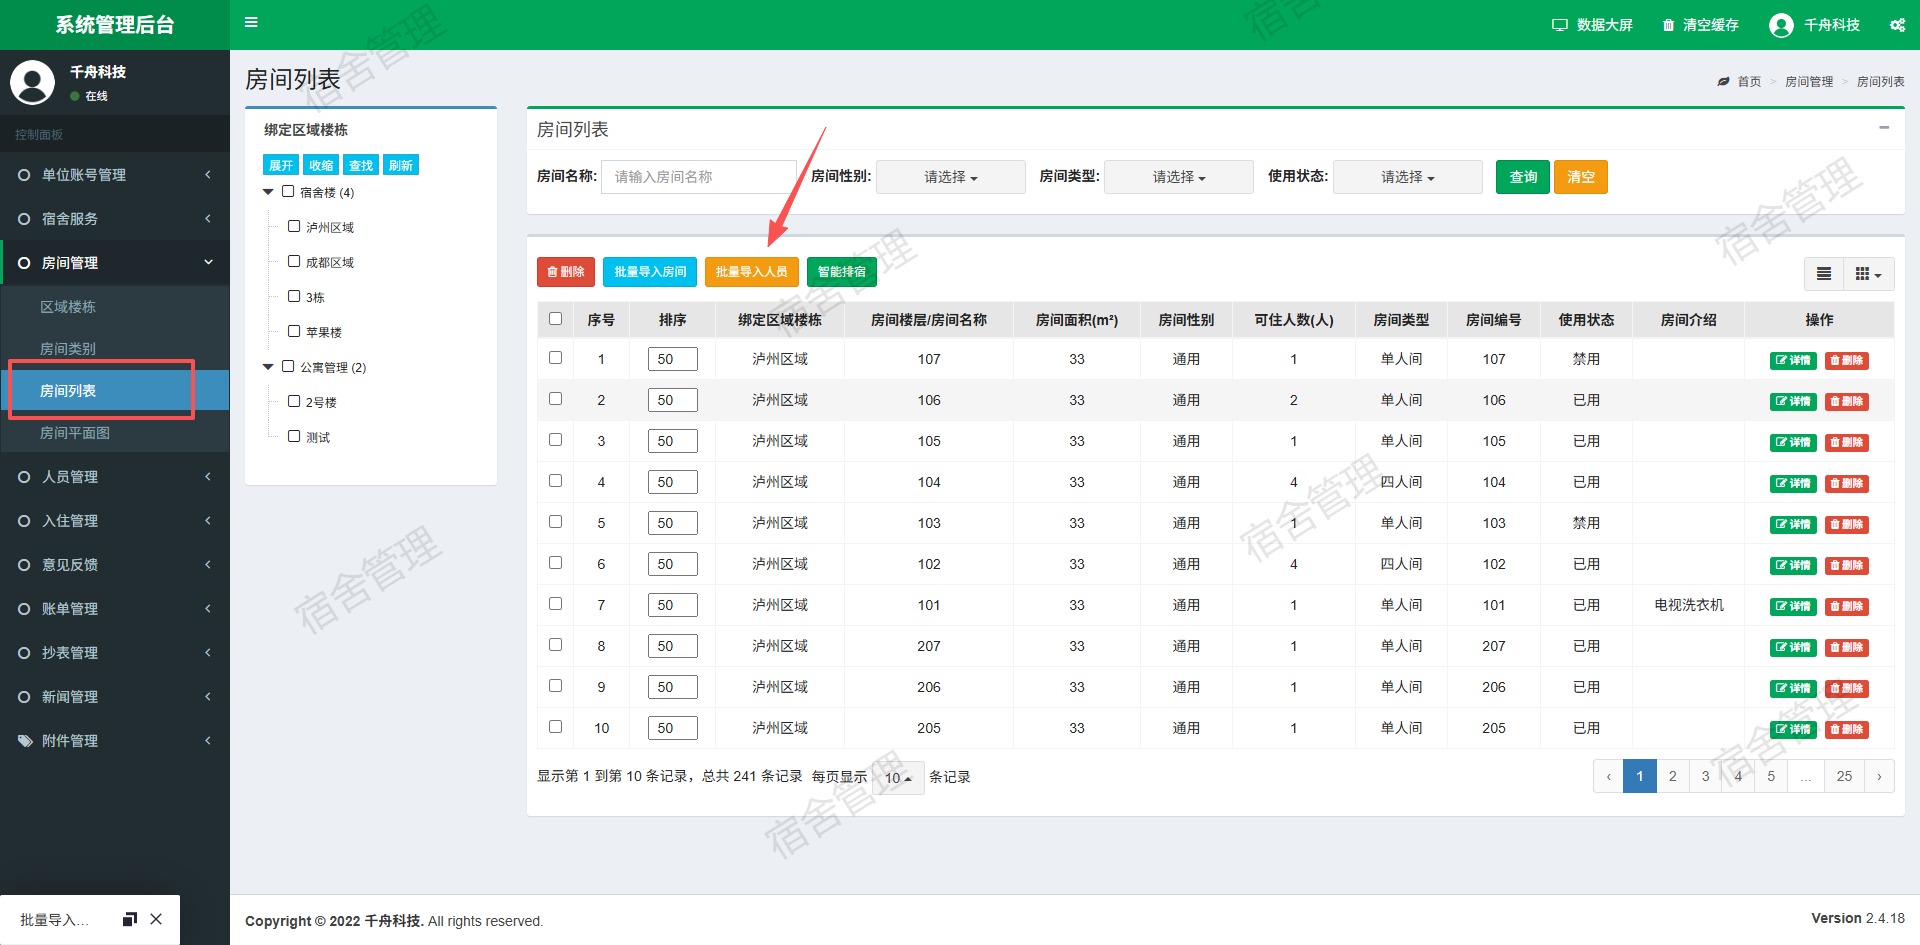Open 详情 for room 207
1920x945 pixels.
(1793, 647)
